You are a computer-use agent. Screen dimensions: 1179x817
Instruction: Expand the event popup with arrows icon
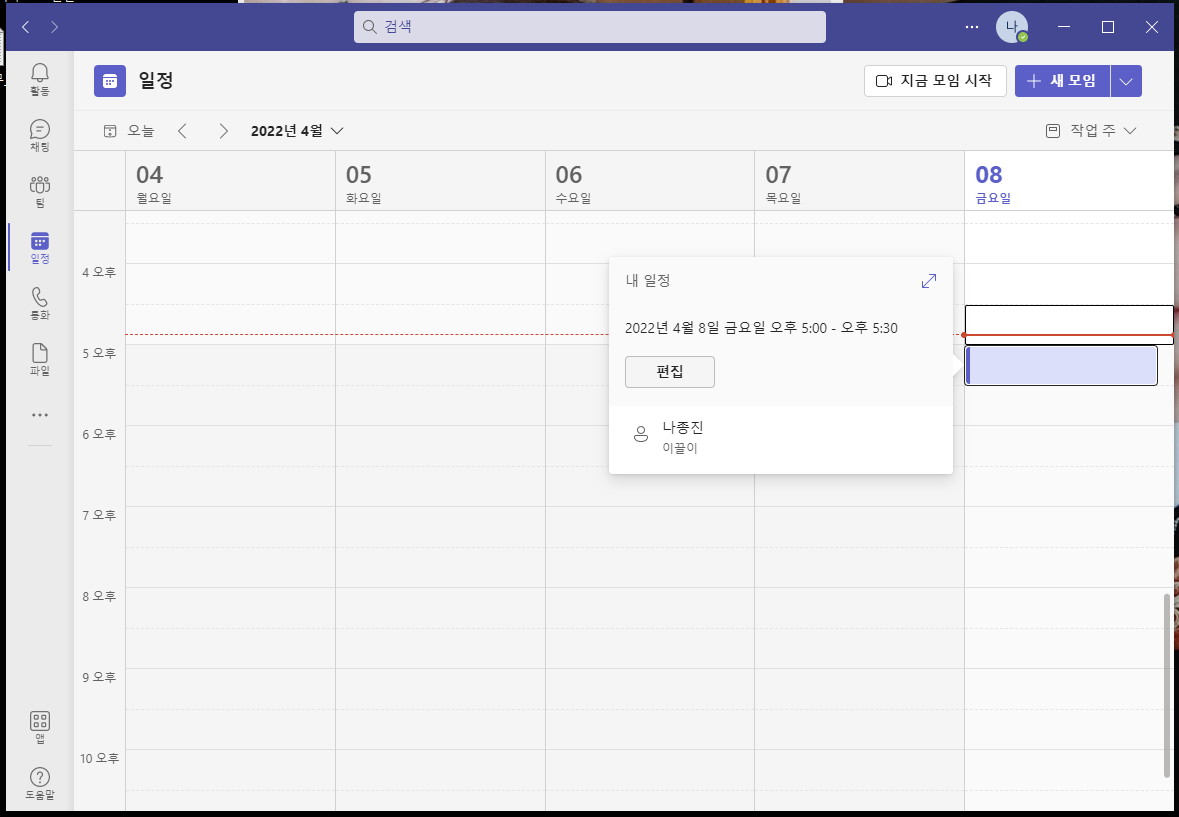click(x=929, y=281)
